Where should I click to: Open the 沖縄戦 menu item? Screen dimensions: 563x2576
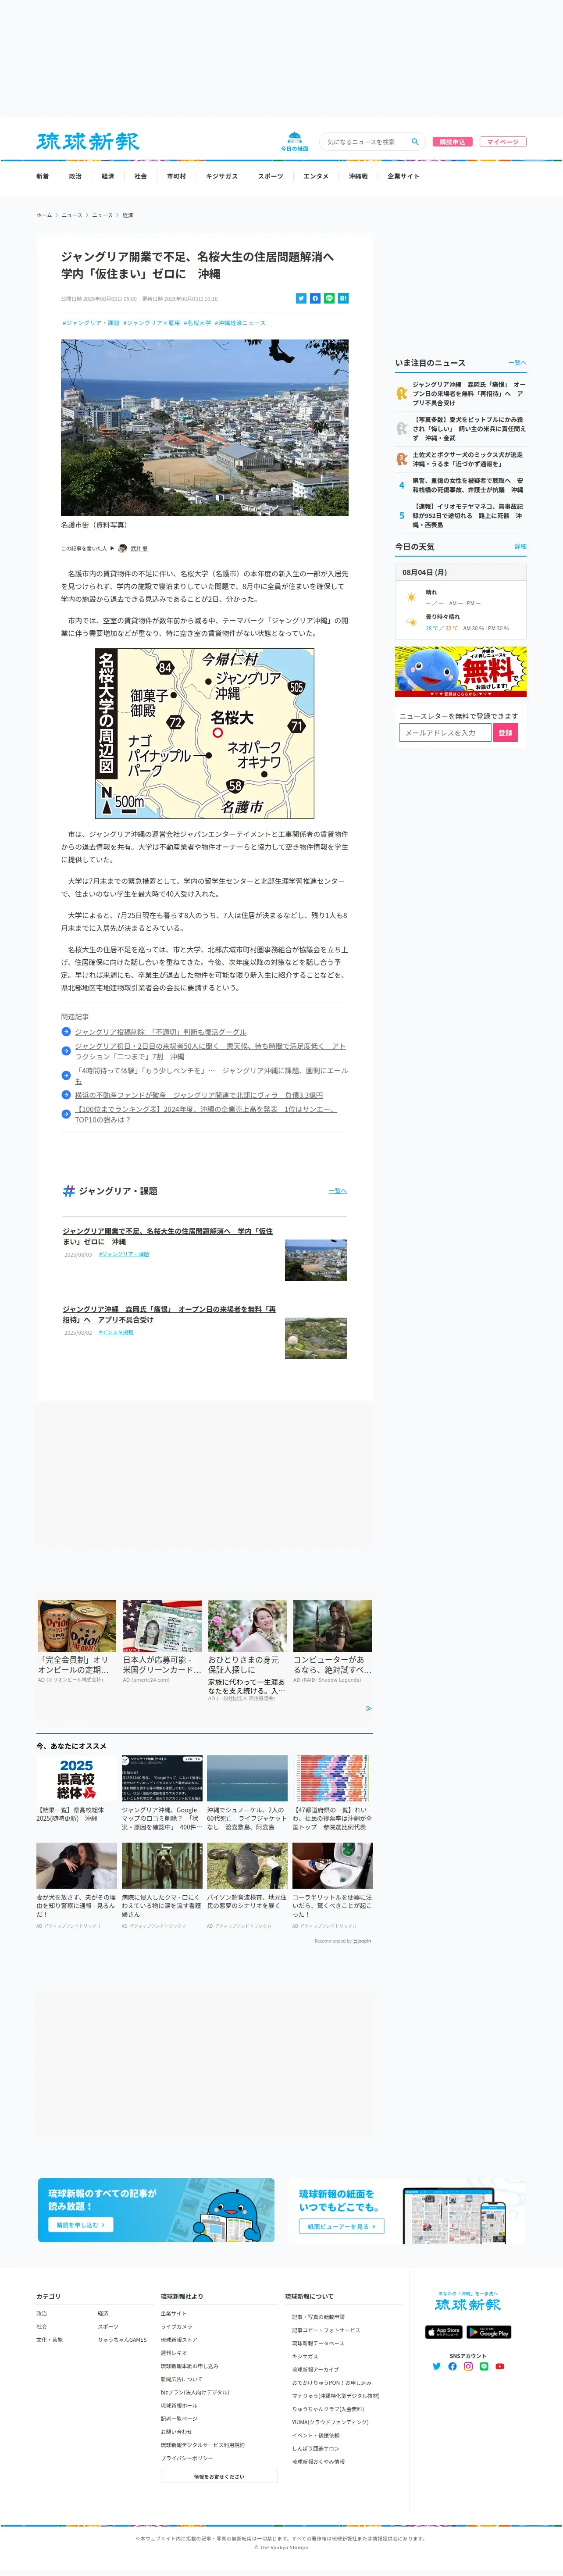pos(358,176)
